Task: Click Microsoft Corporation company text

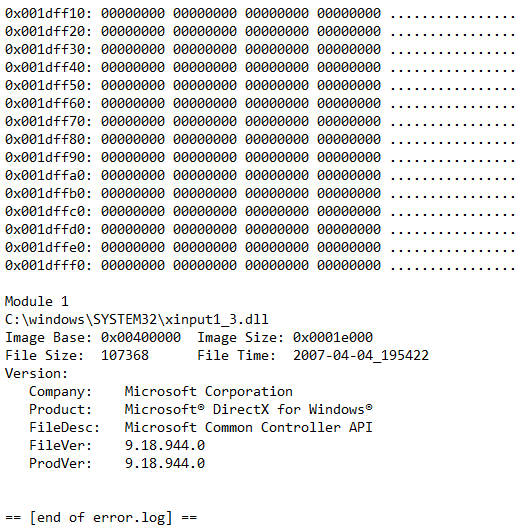Action: [x=209, y=391]
